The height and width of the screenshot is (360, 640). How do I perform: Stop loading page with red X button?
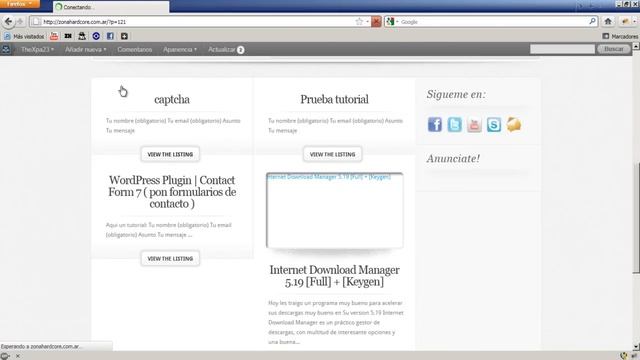[x=376, y=22]
